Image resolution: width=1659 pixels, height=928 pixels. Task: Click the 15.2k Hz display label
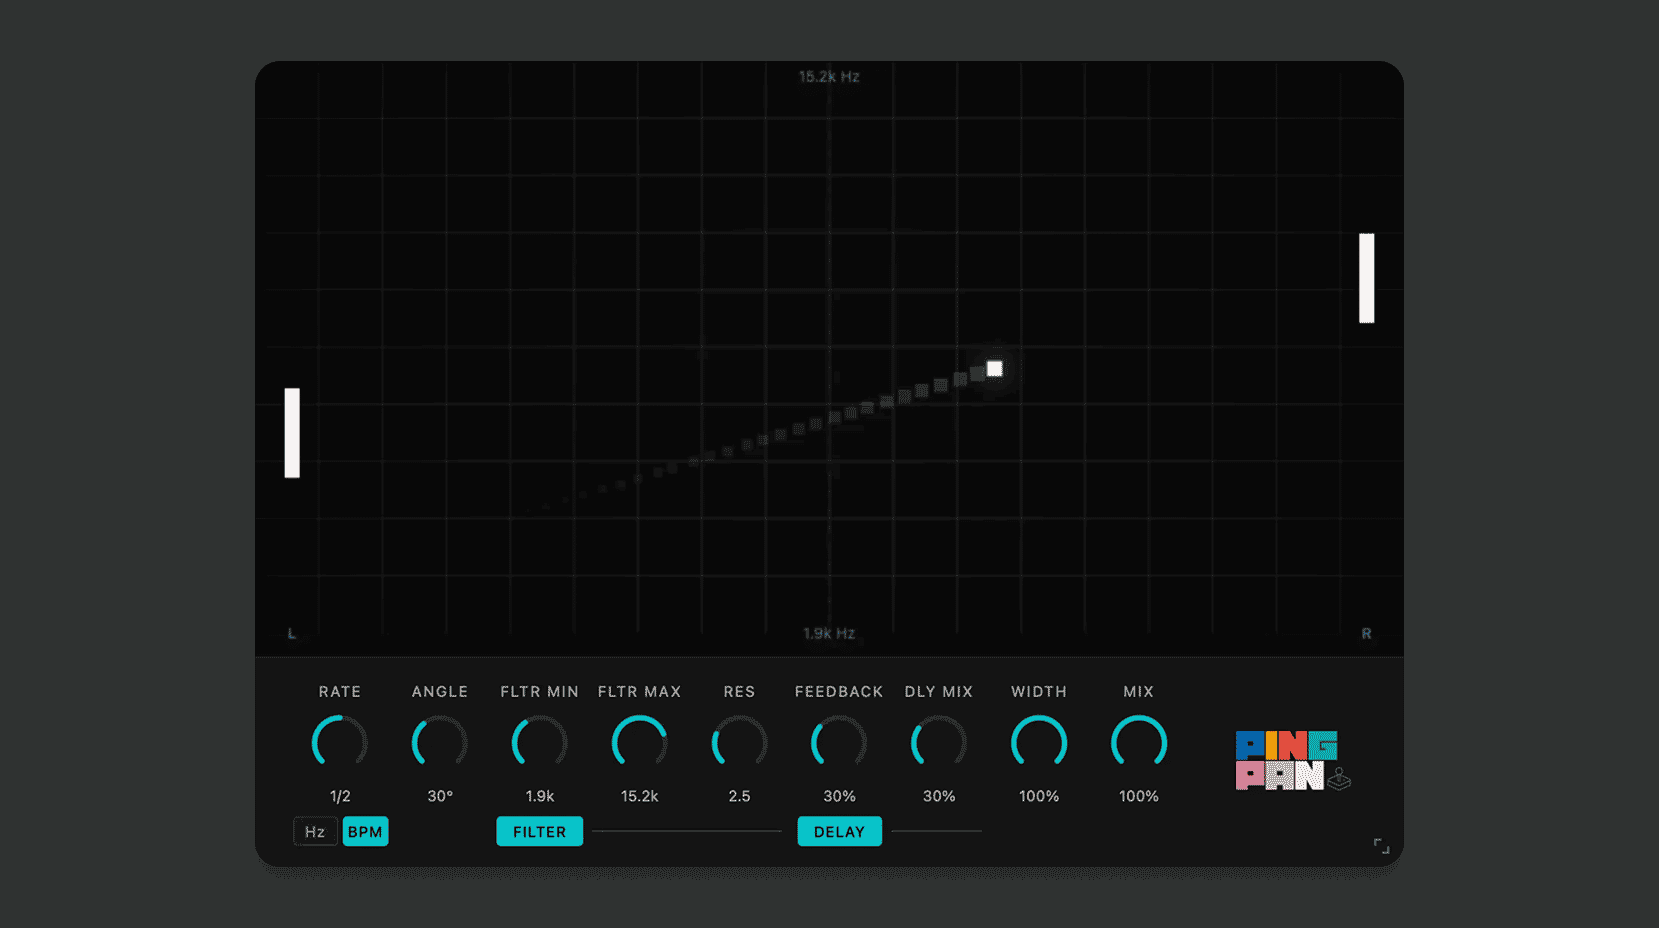pos(829,76)
